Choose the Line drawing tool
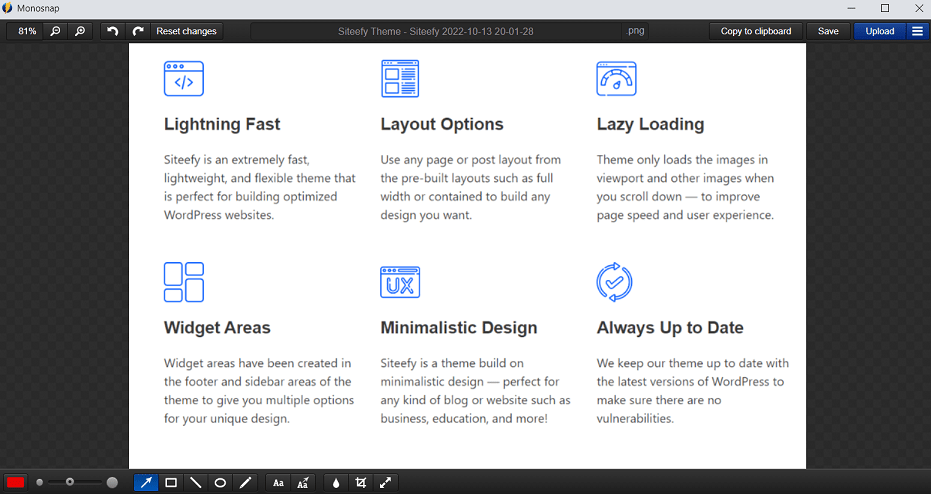The image size is (931, 494). click(x=195, y=483)
